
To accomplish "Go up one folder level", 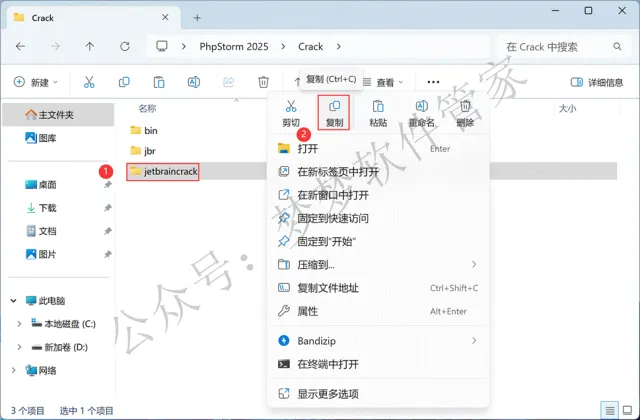I will click(90, 46).
